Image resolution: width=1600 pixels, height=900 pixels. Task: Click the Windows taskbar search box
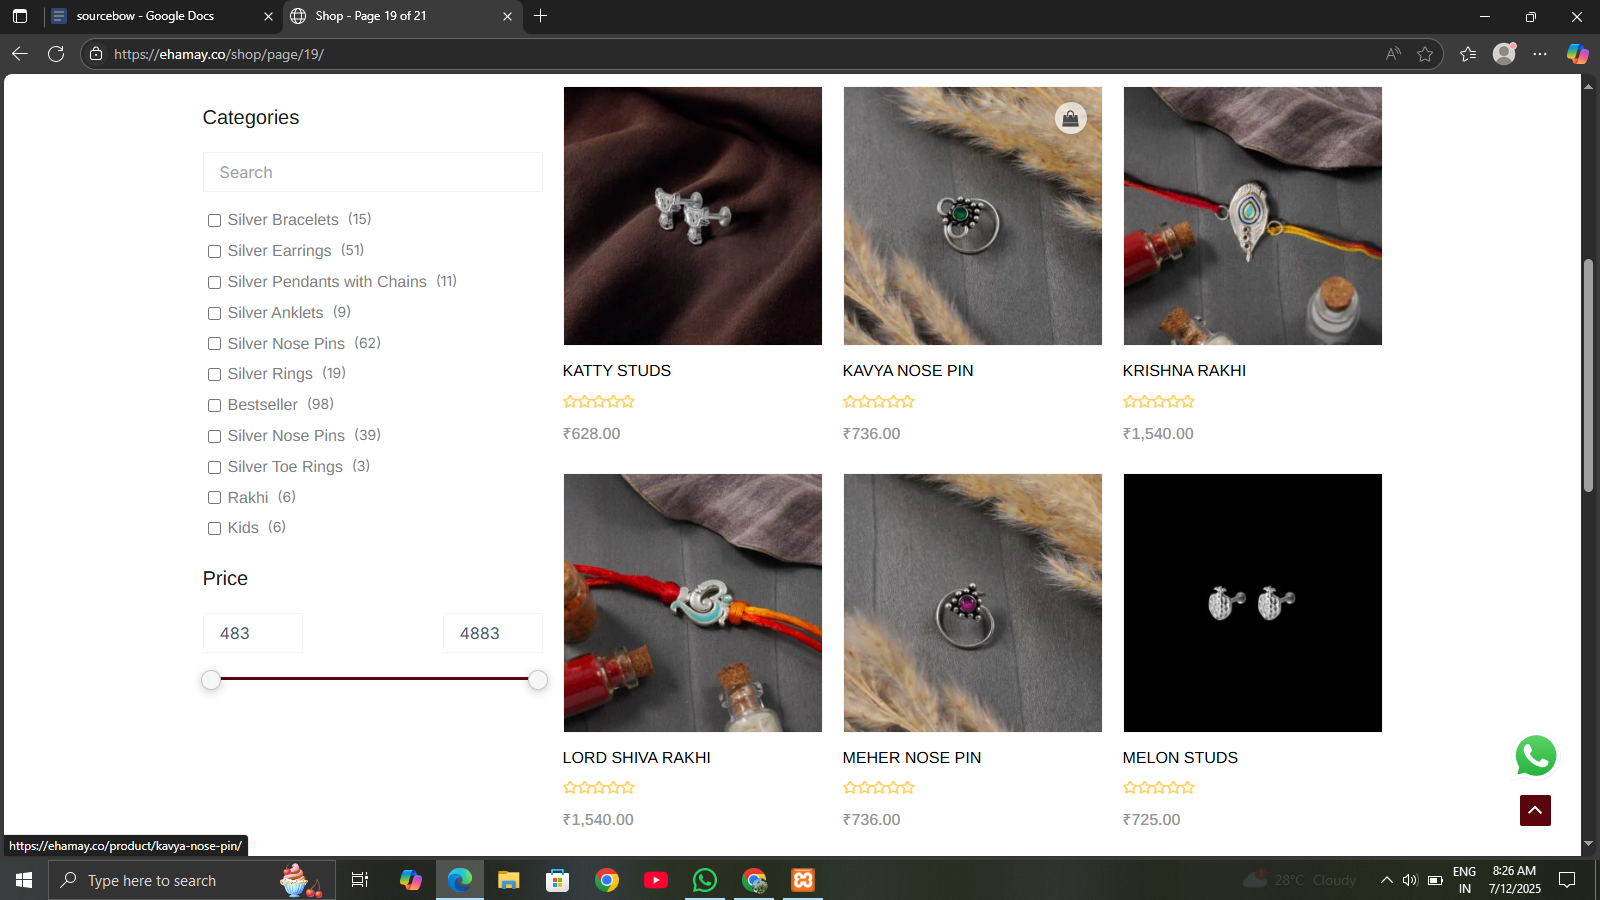192,880
